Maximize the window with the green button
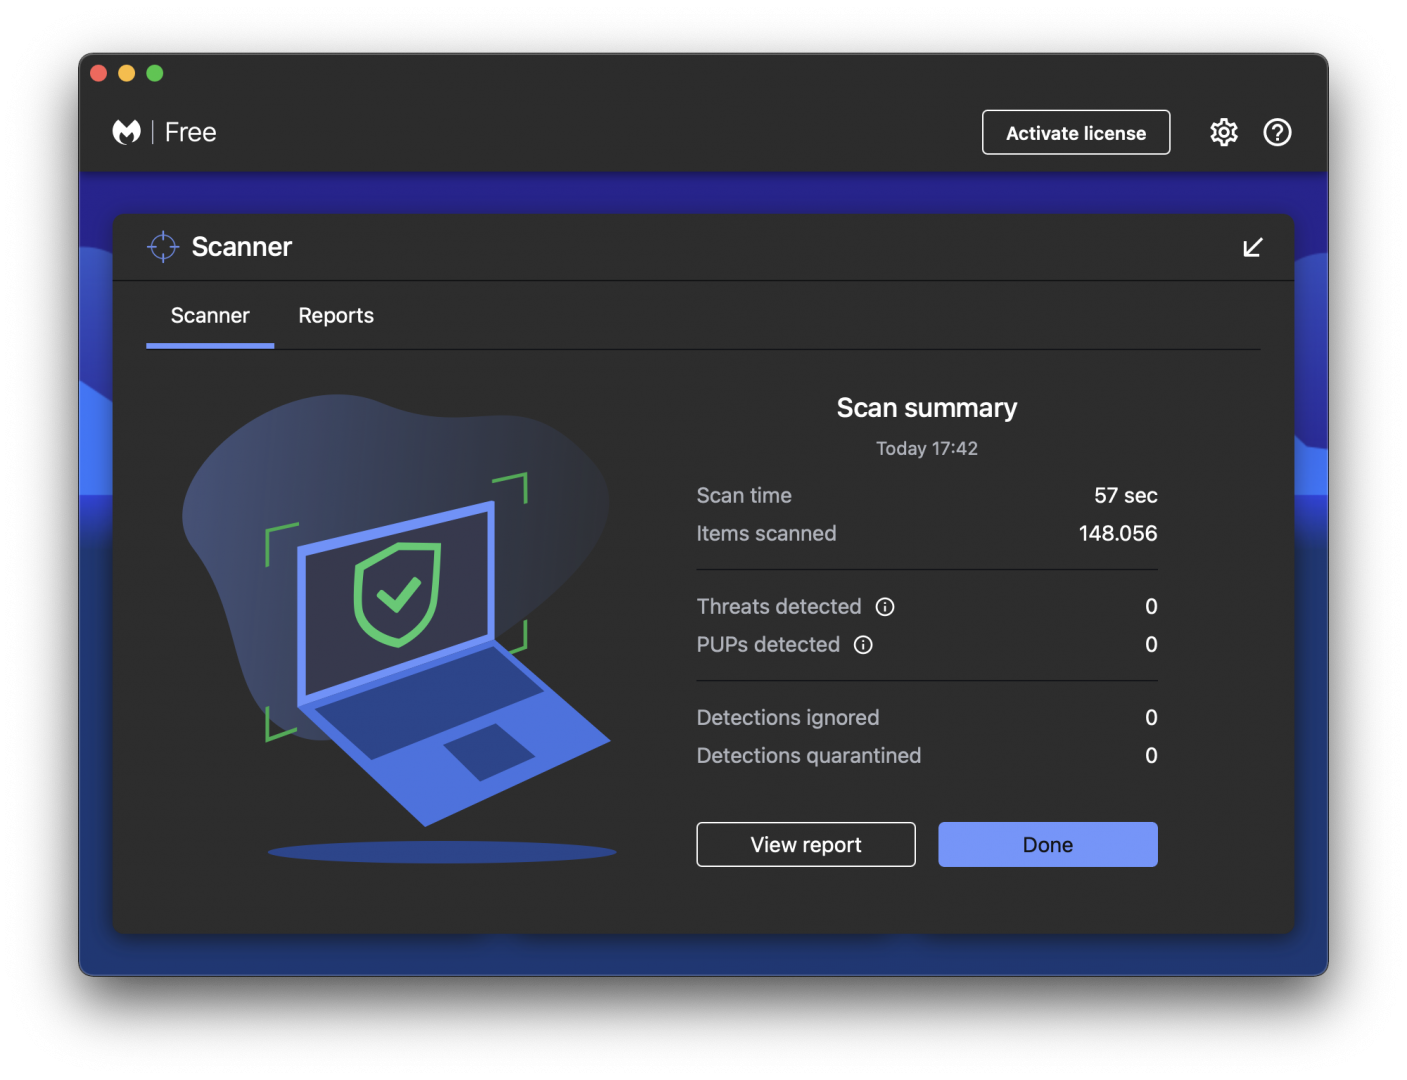Screen dimensions: 1407x1080 point(155,73)
